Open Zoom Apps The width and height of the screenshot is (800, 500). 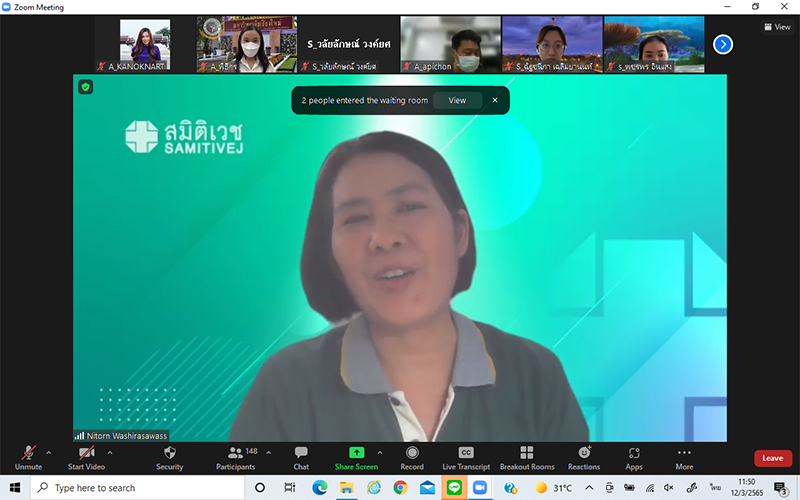pyautogui.click(x=634, y=458)
